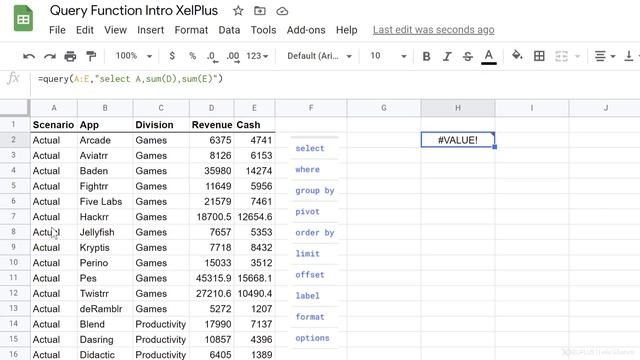This screenshot has height=360, width=640.
Task: Open the Add-ons menu
Action: [306, 30]
